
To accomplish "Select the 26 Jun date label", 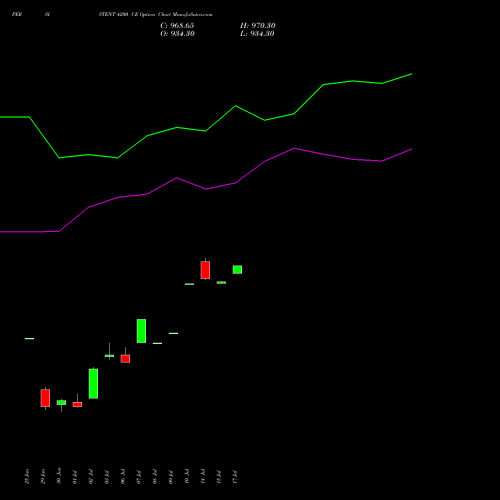I will click(x=27, y=476).
